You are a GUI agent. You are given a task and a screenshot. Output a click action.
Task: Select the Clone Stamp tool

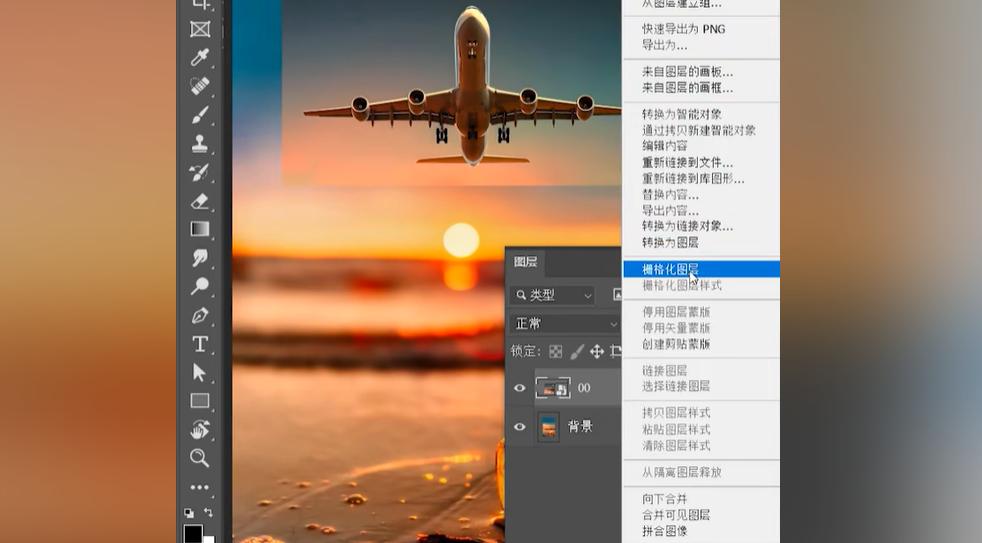pyautogui.click(x=200, y=143)
